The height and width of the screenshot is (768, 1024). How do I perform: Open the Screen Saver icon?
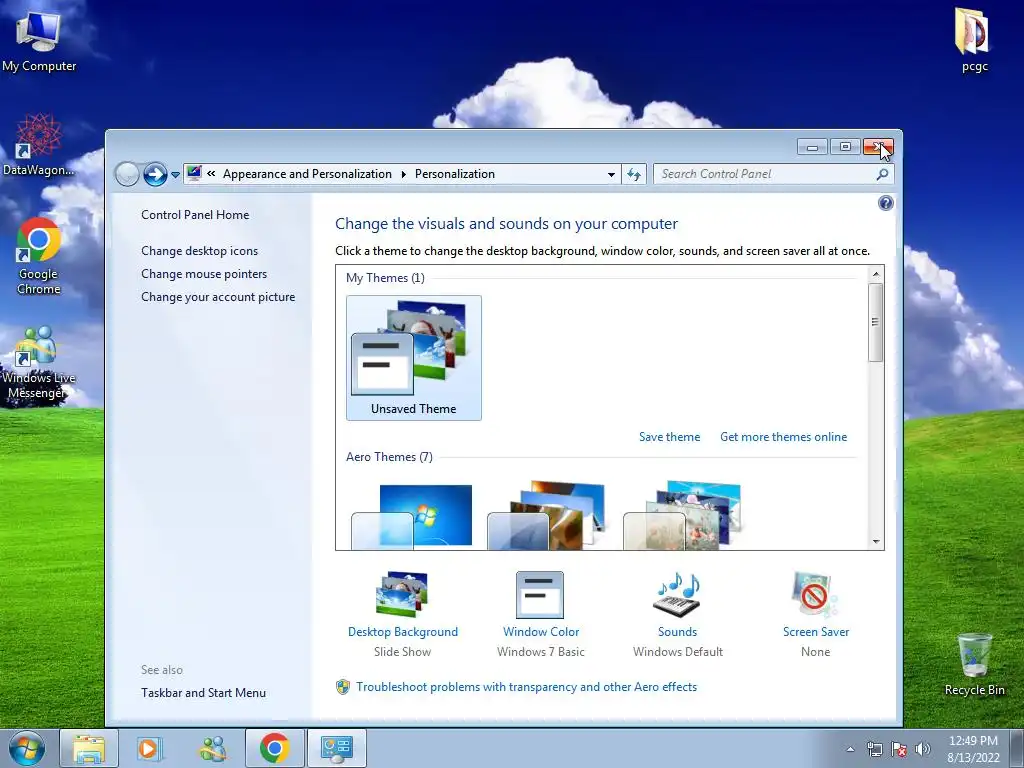coord(814,594)
